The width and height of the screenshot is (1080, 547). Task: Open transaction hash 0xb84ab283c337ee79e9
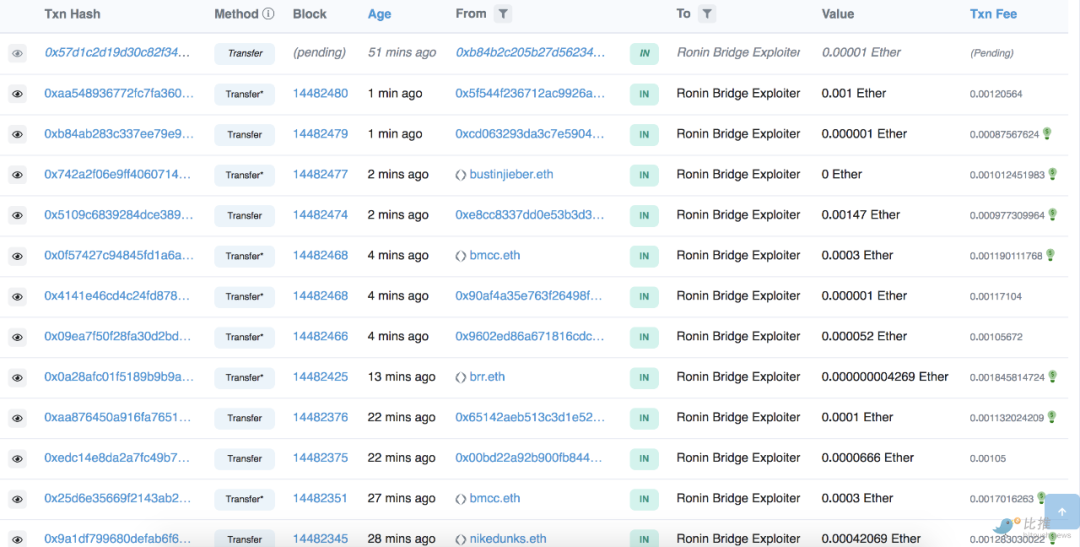coord(118,134)
